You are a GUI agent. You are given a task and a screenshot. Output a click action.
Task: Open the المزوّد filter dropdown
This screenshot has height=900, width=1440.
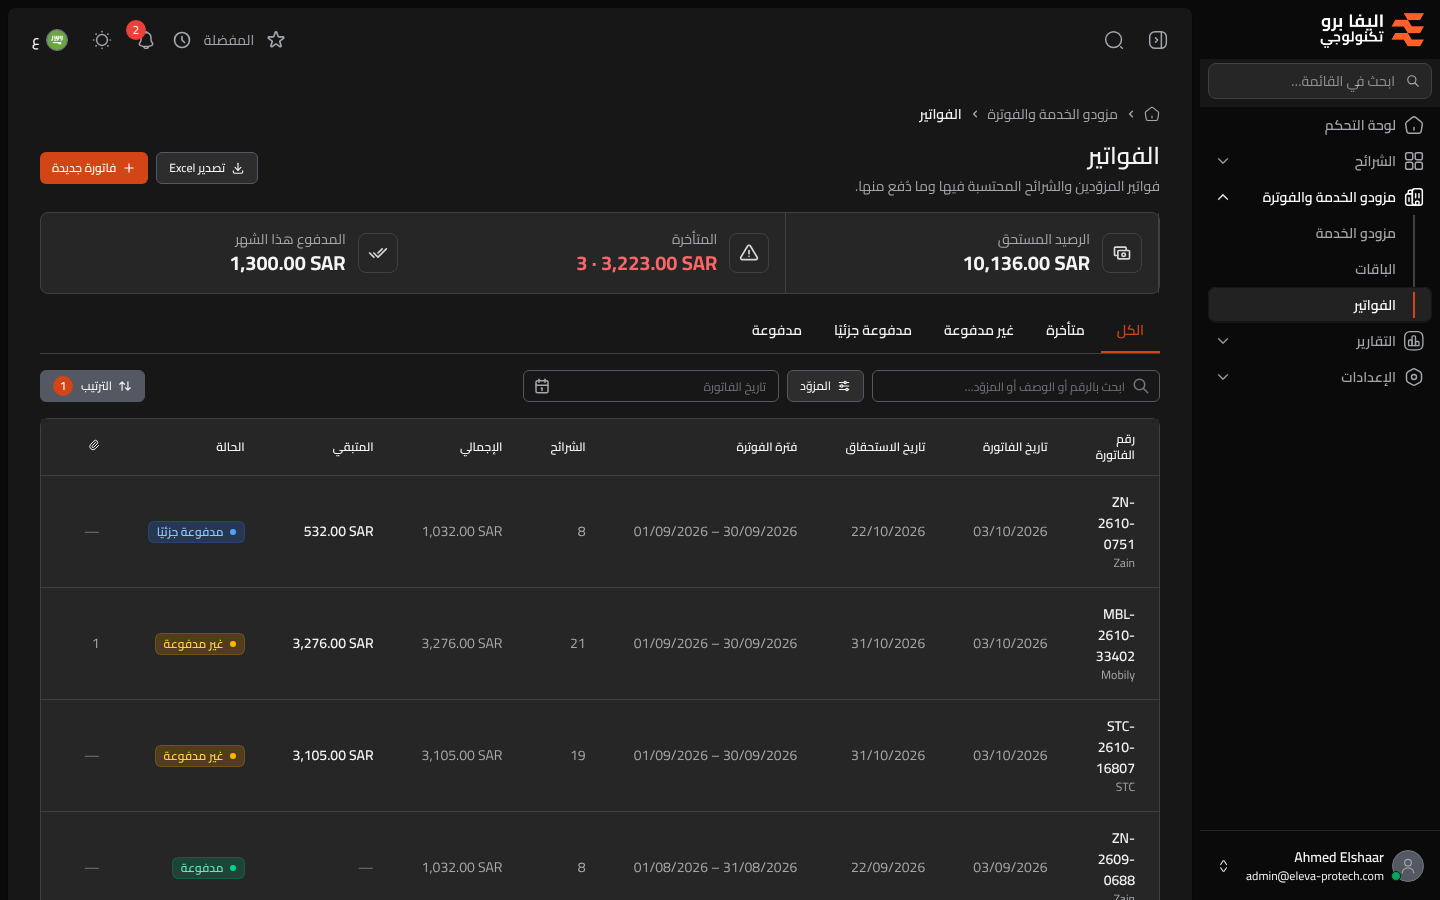[825, 386]
